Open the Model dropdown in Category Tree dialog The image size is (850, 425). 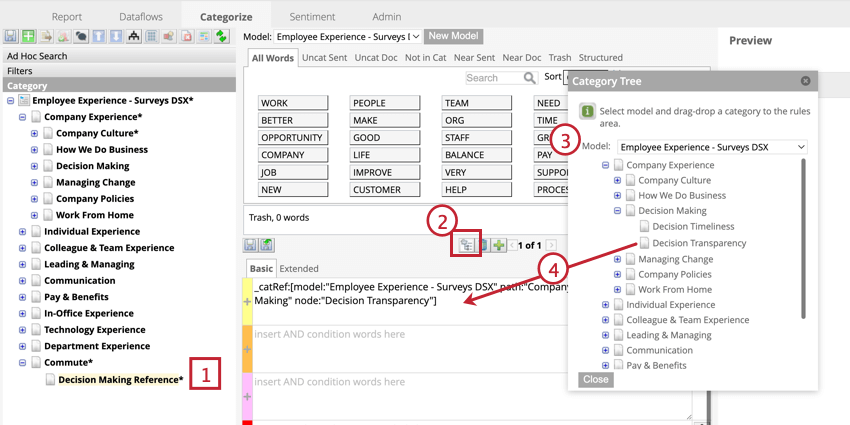712,147
